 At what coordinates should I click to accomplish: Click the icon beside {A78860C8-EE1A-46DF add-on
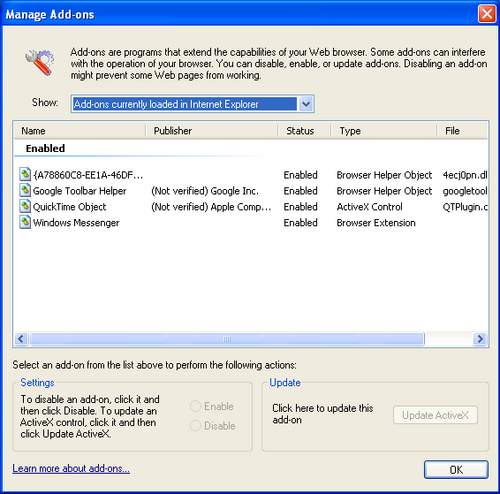[25, 174]
